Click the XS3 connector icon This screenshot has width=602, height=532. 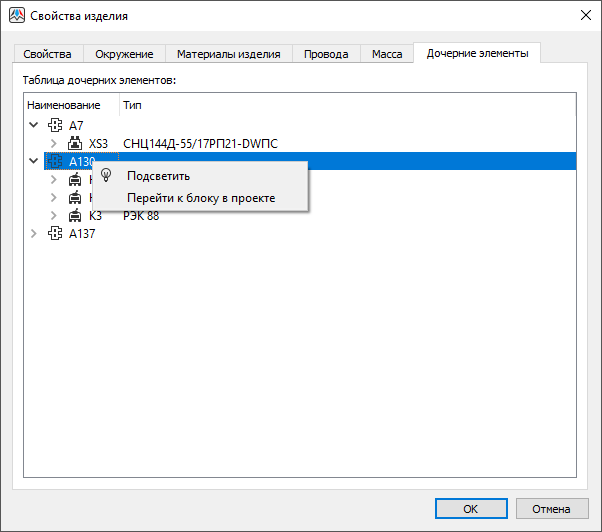(x=75, y=143)
